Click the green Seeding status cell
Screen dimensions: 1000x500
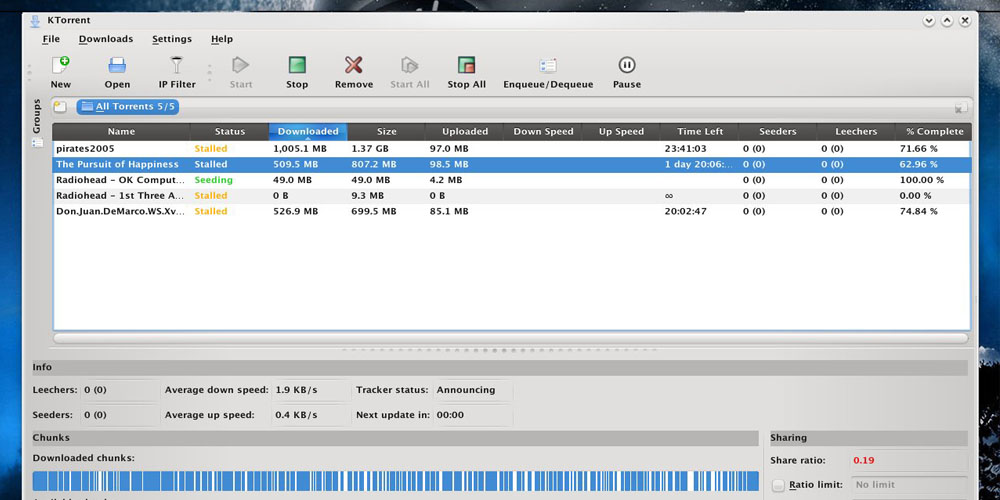point(214,180)
